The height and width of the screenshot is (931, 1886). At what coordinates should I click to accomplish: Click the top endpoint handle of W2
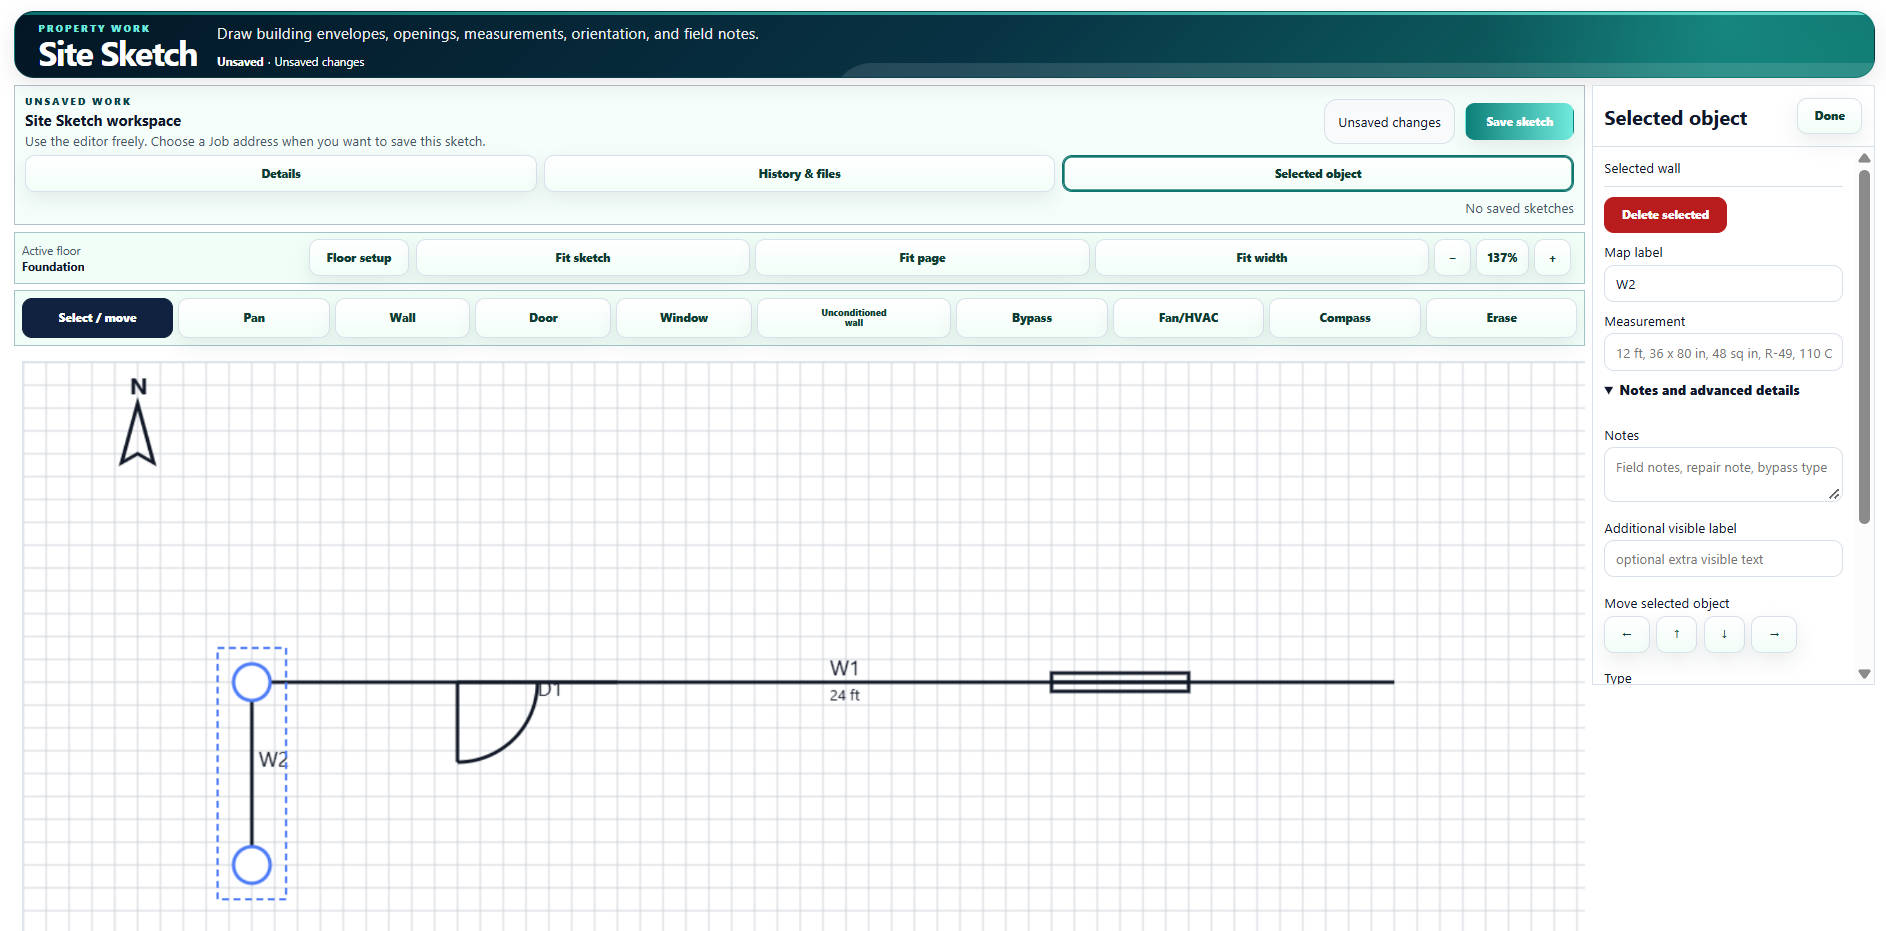point(252,682)
